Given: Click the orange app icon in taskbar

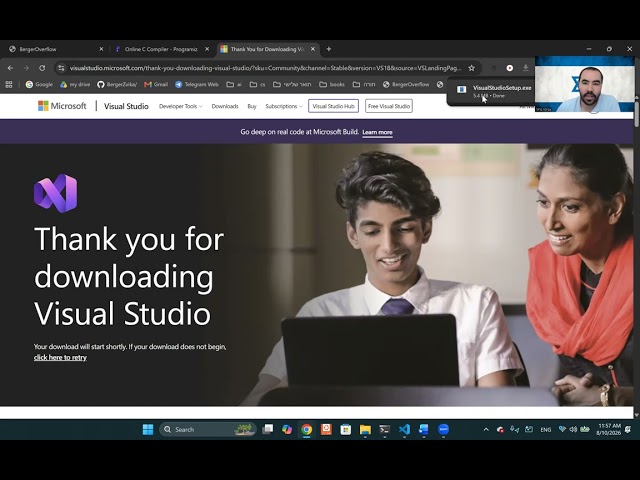Looking at the screenshot, I should [326, 429].
